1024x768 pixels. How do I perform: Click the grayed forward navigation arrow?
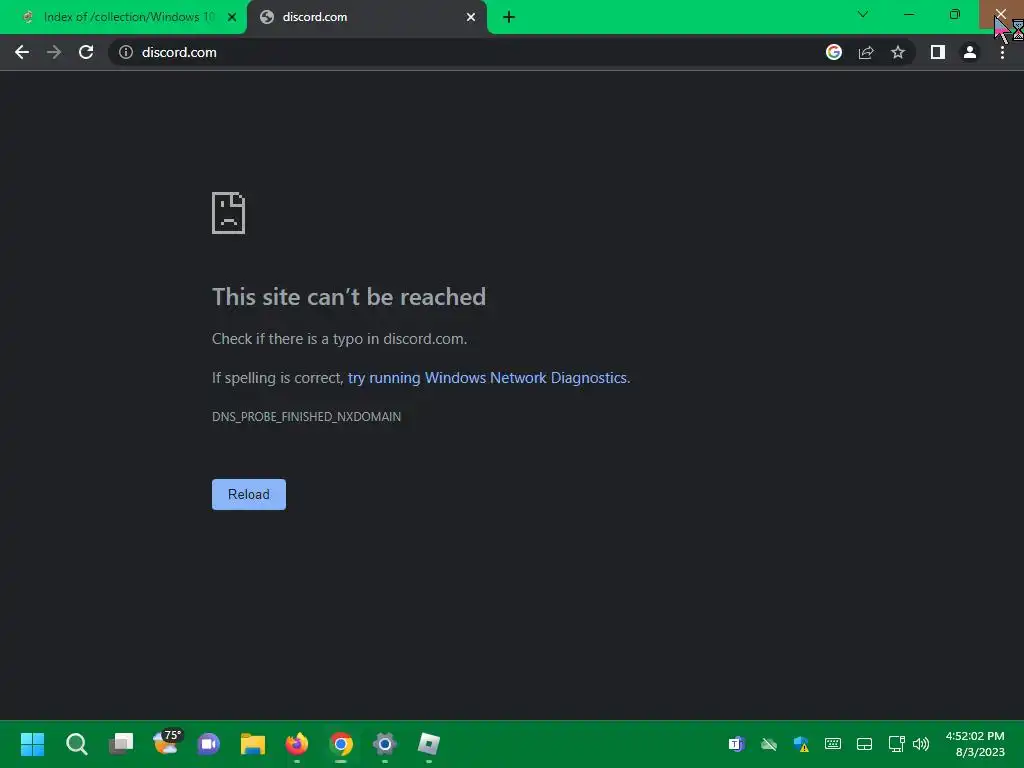point(54,52)
